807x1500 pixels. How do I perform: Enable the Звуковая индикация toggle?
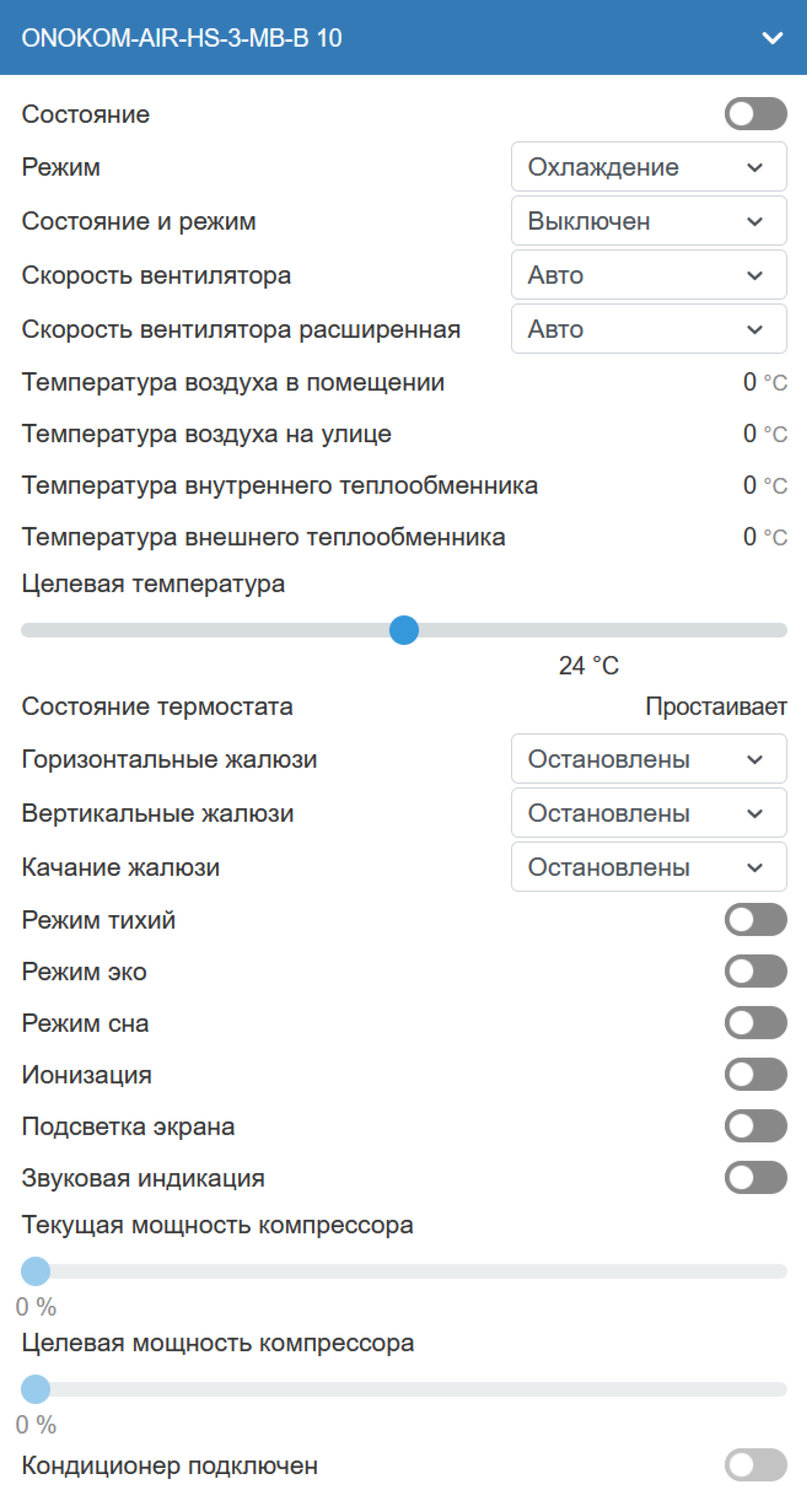[x=755, y=1178]
